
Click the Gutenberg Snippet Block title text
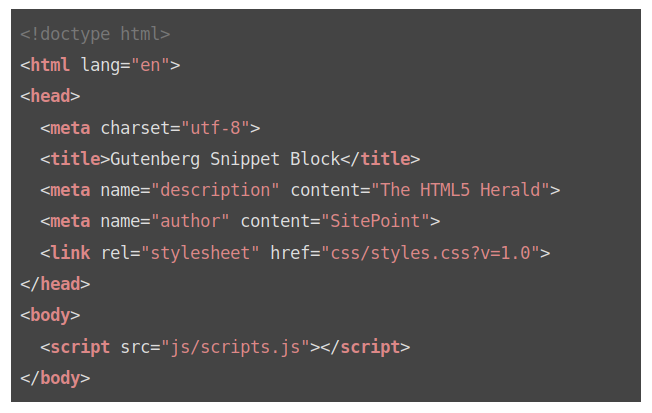pyautogui.click(x=225, y=159)
